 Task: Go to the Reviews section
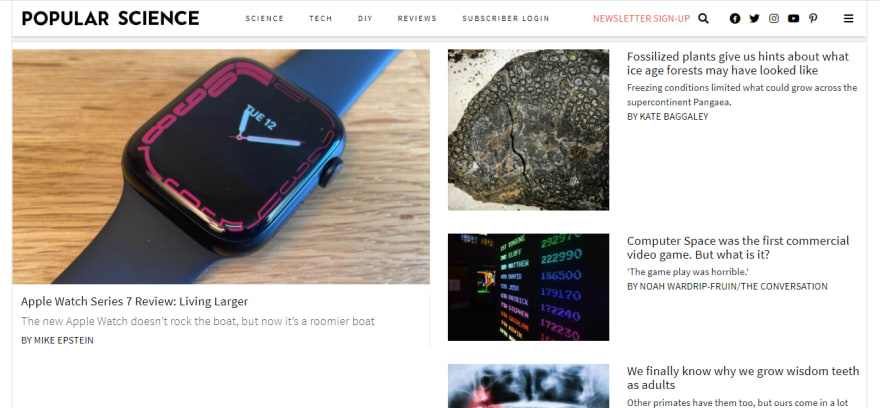click(417, 19)
